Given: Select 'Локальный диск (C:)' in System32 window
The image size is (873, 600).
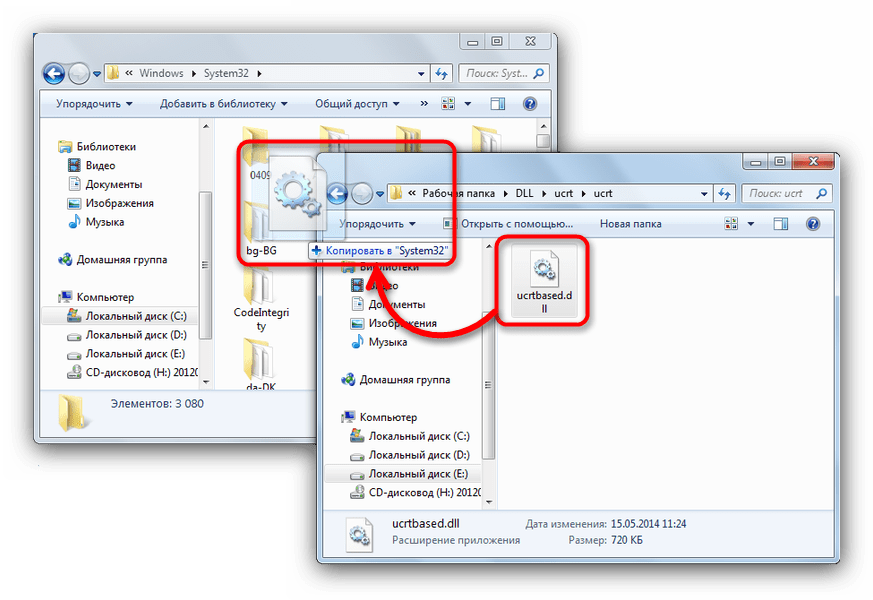Looking at the screenshot, I should [127, 316].
